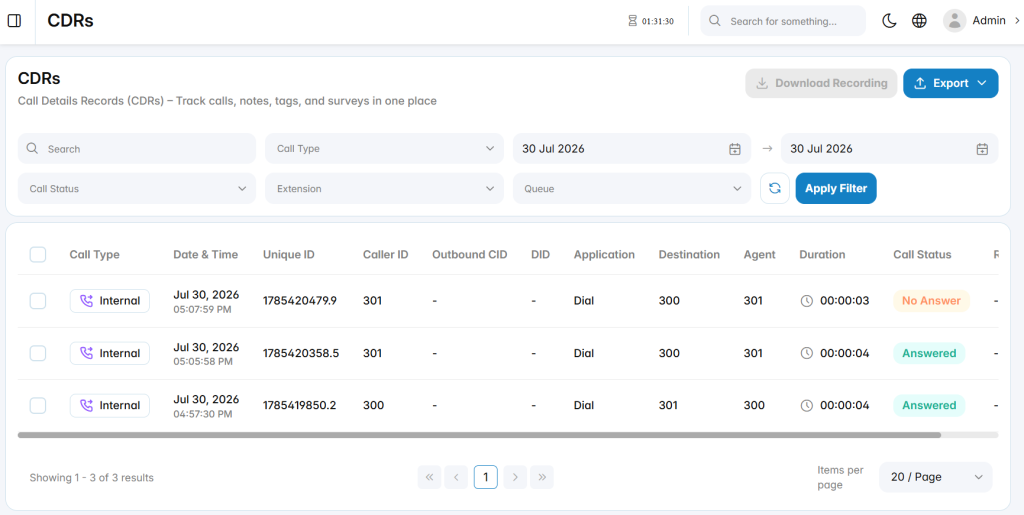1024x515 pixels.
Task: Click the No Answer status badge
Action: pyautogui.click(x=931, y=301)
